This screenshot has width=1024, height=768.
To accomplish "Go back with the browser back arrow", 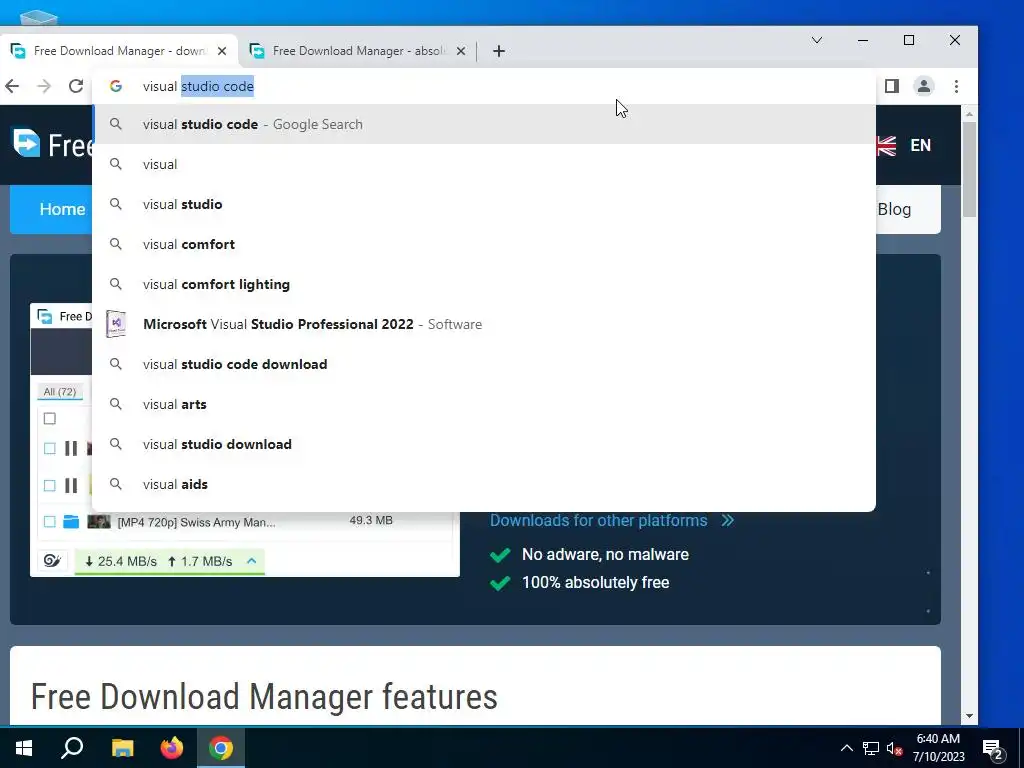I will [12, 86].
